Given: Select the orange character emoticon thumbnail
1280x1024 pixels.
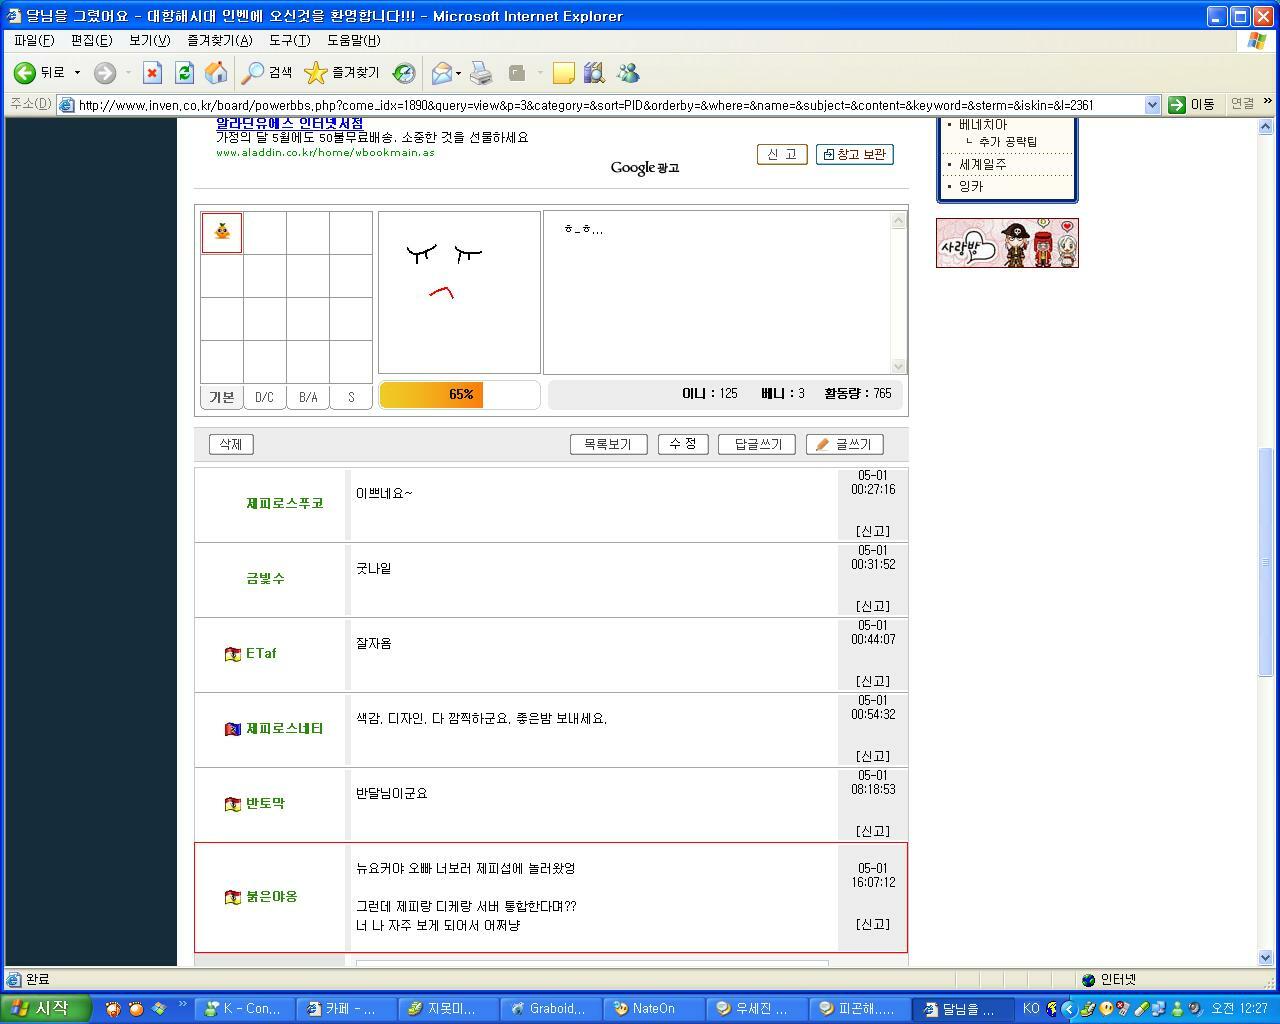Looking at the screenshot, I should point(222,232).
